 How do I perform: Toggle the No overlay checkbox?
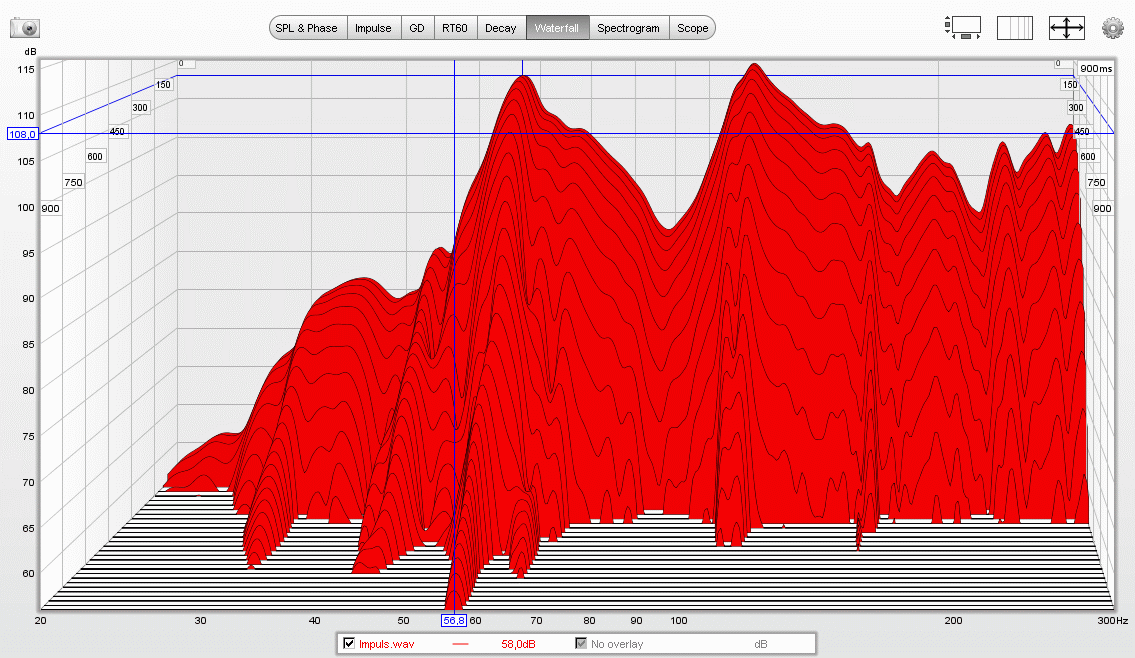tap(581, 643)
